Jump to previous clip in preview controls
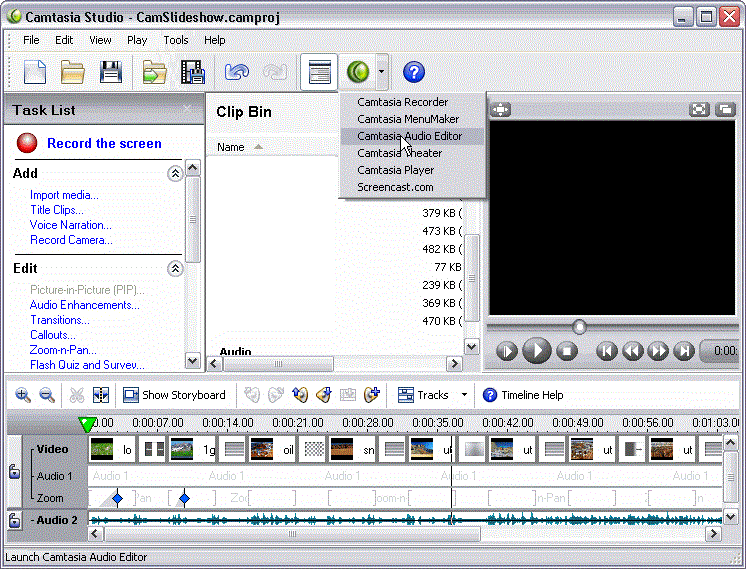Image resolution: width=746 pixels, height=569 pixels. pos(607,352)
